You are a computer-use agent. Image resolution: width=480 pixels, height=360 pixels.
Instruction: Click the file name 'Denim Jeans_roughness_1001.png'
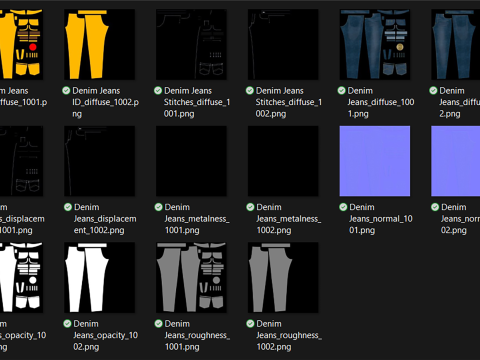tap(197, 335)
